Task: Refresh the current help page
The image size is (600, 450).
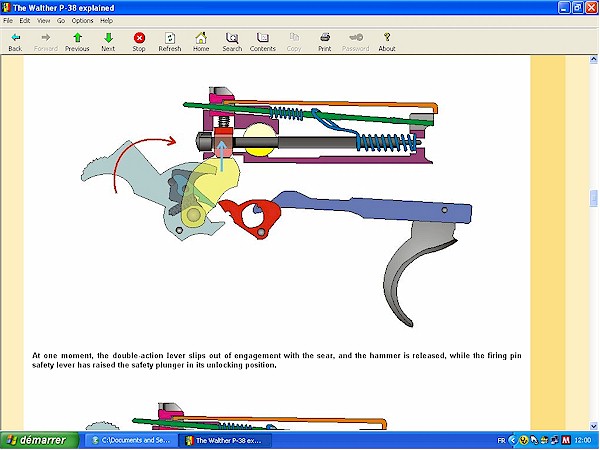Action: (170, 42)
